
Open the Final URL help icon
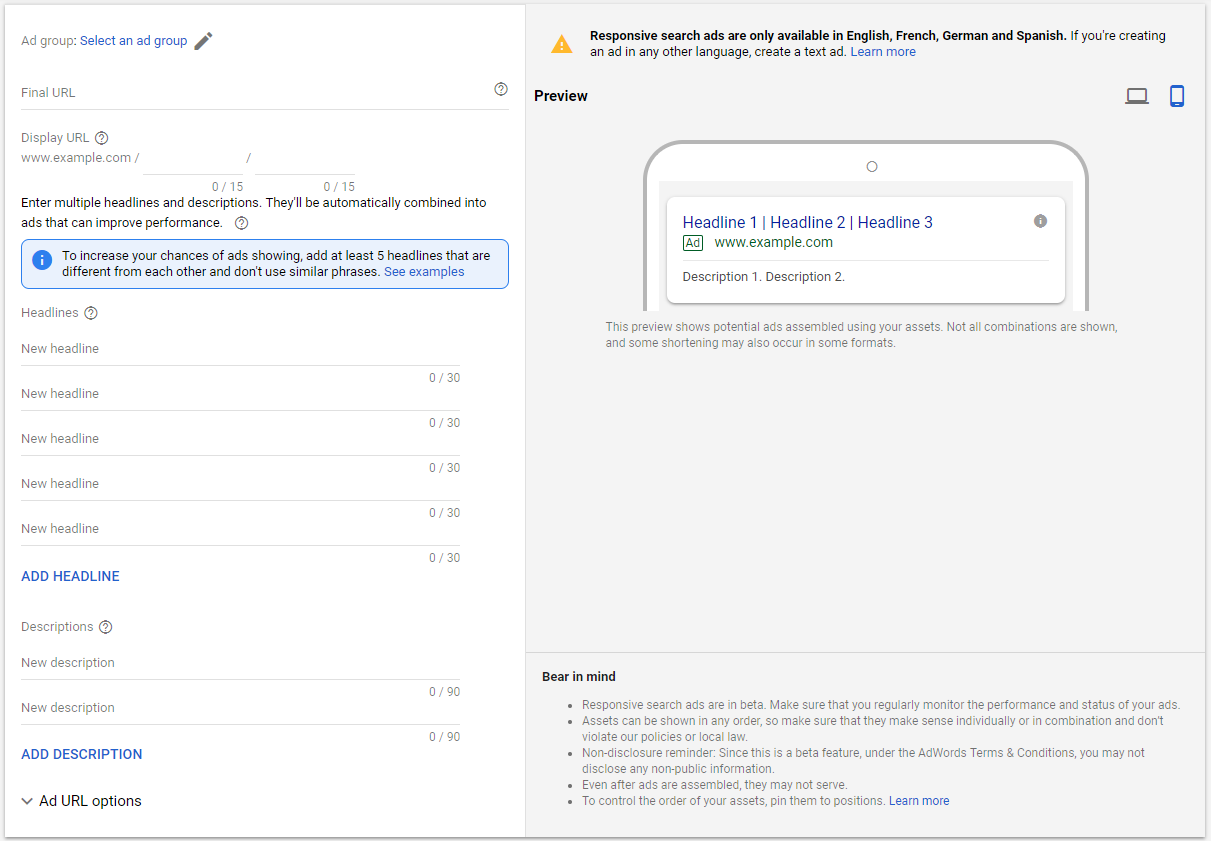[501, 89]
